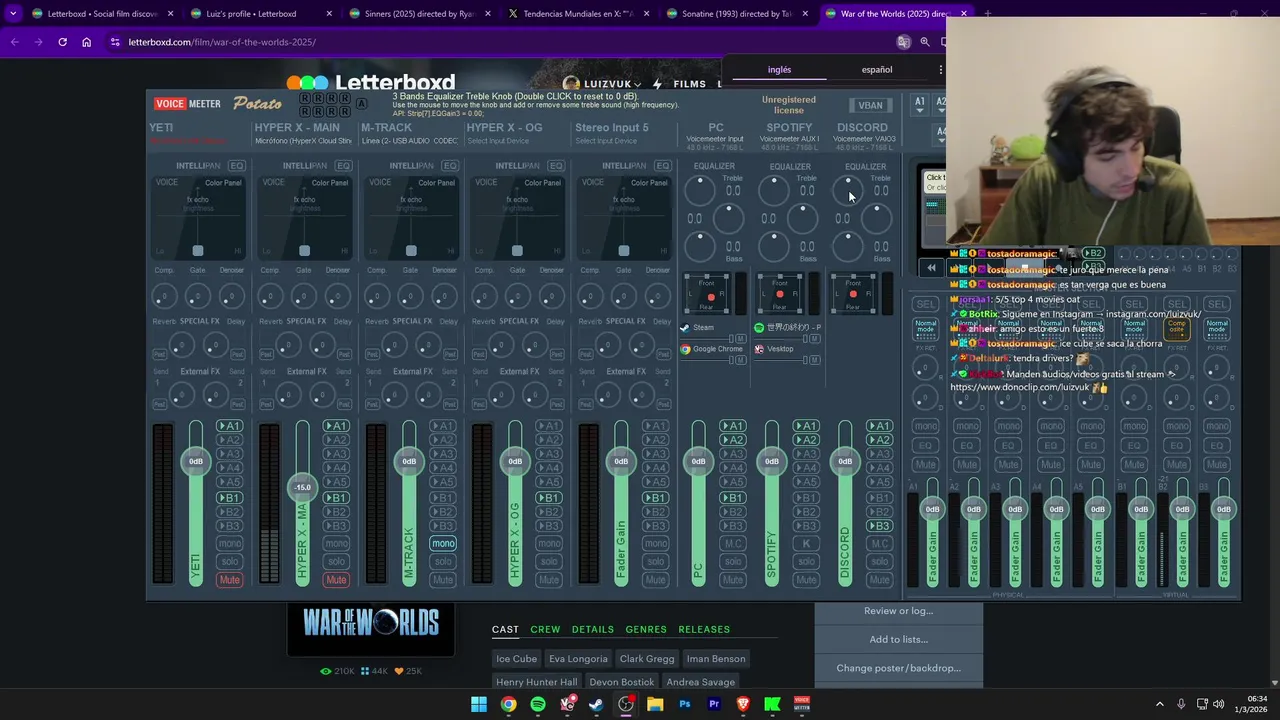Click the Voicemeeter Potato logo
Image resolution: width=1280 pixels, height=720 pixels.
click(218, 103)
